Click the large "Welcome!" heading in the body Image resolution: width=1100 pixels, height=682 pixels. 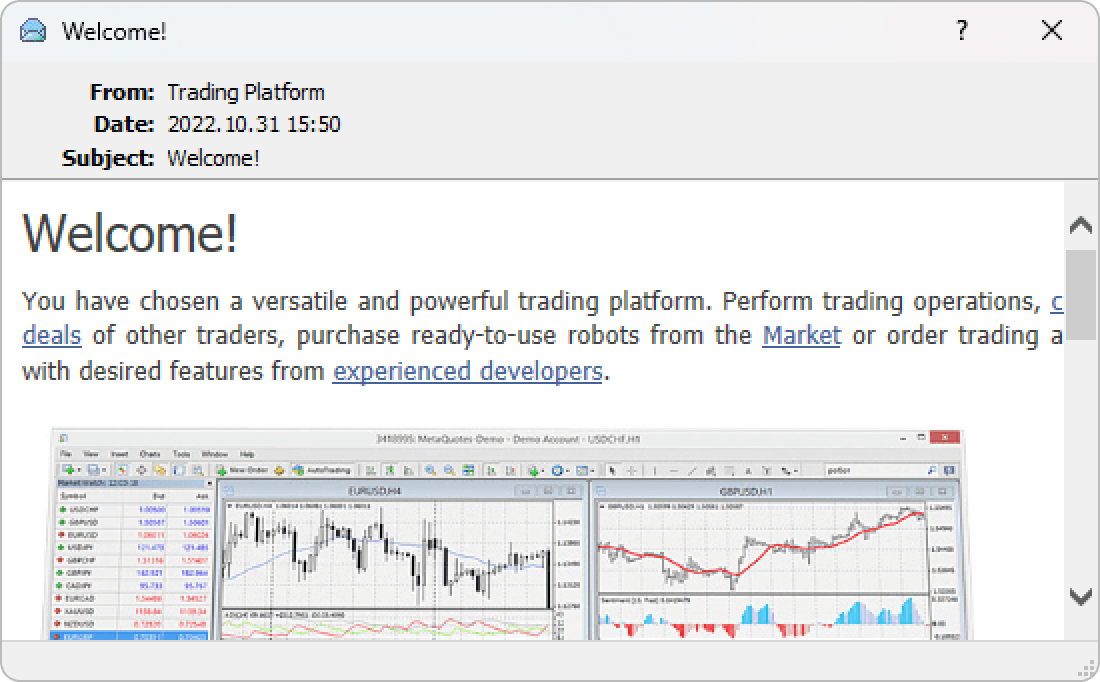pyautogui.click(x=130, y=233)
